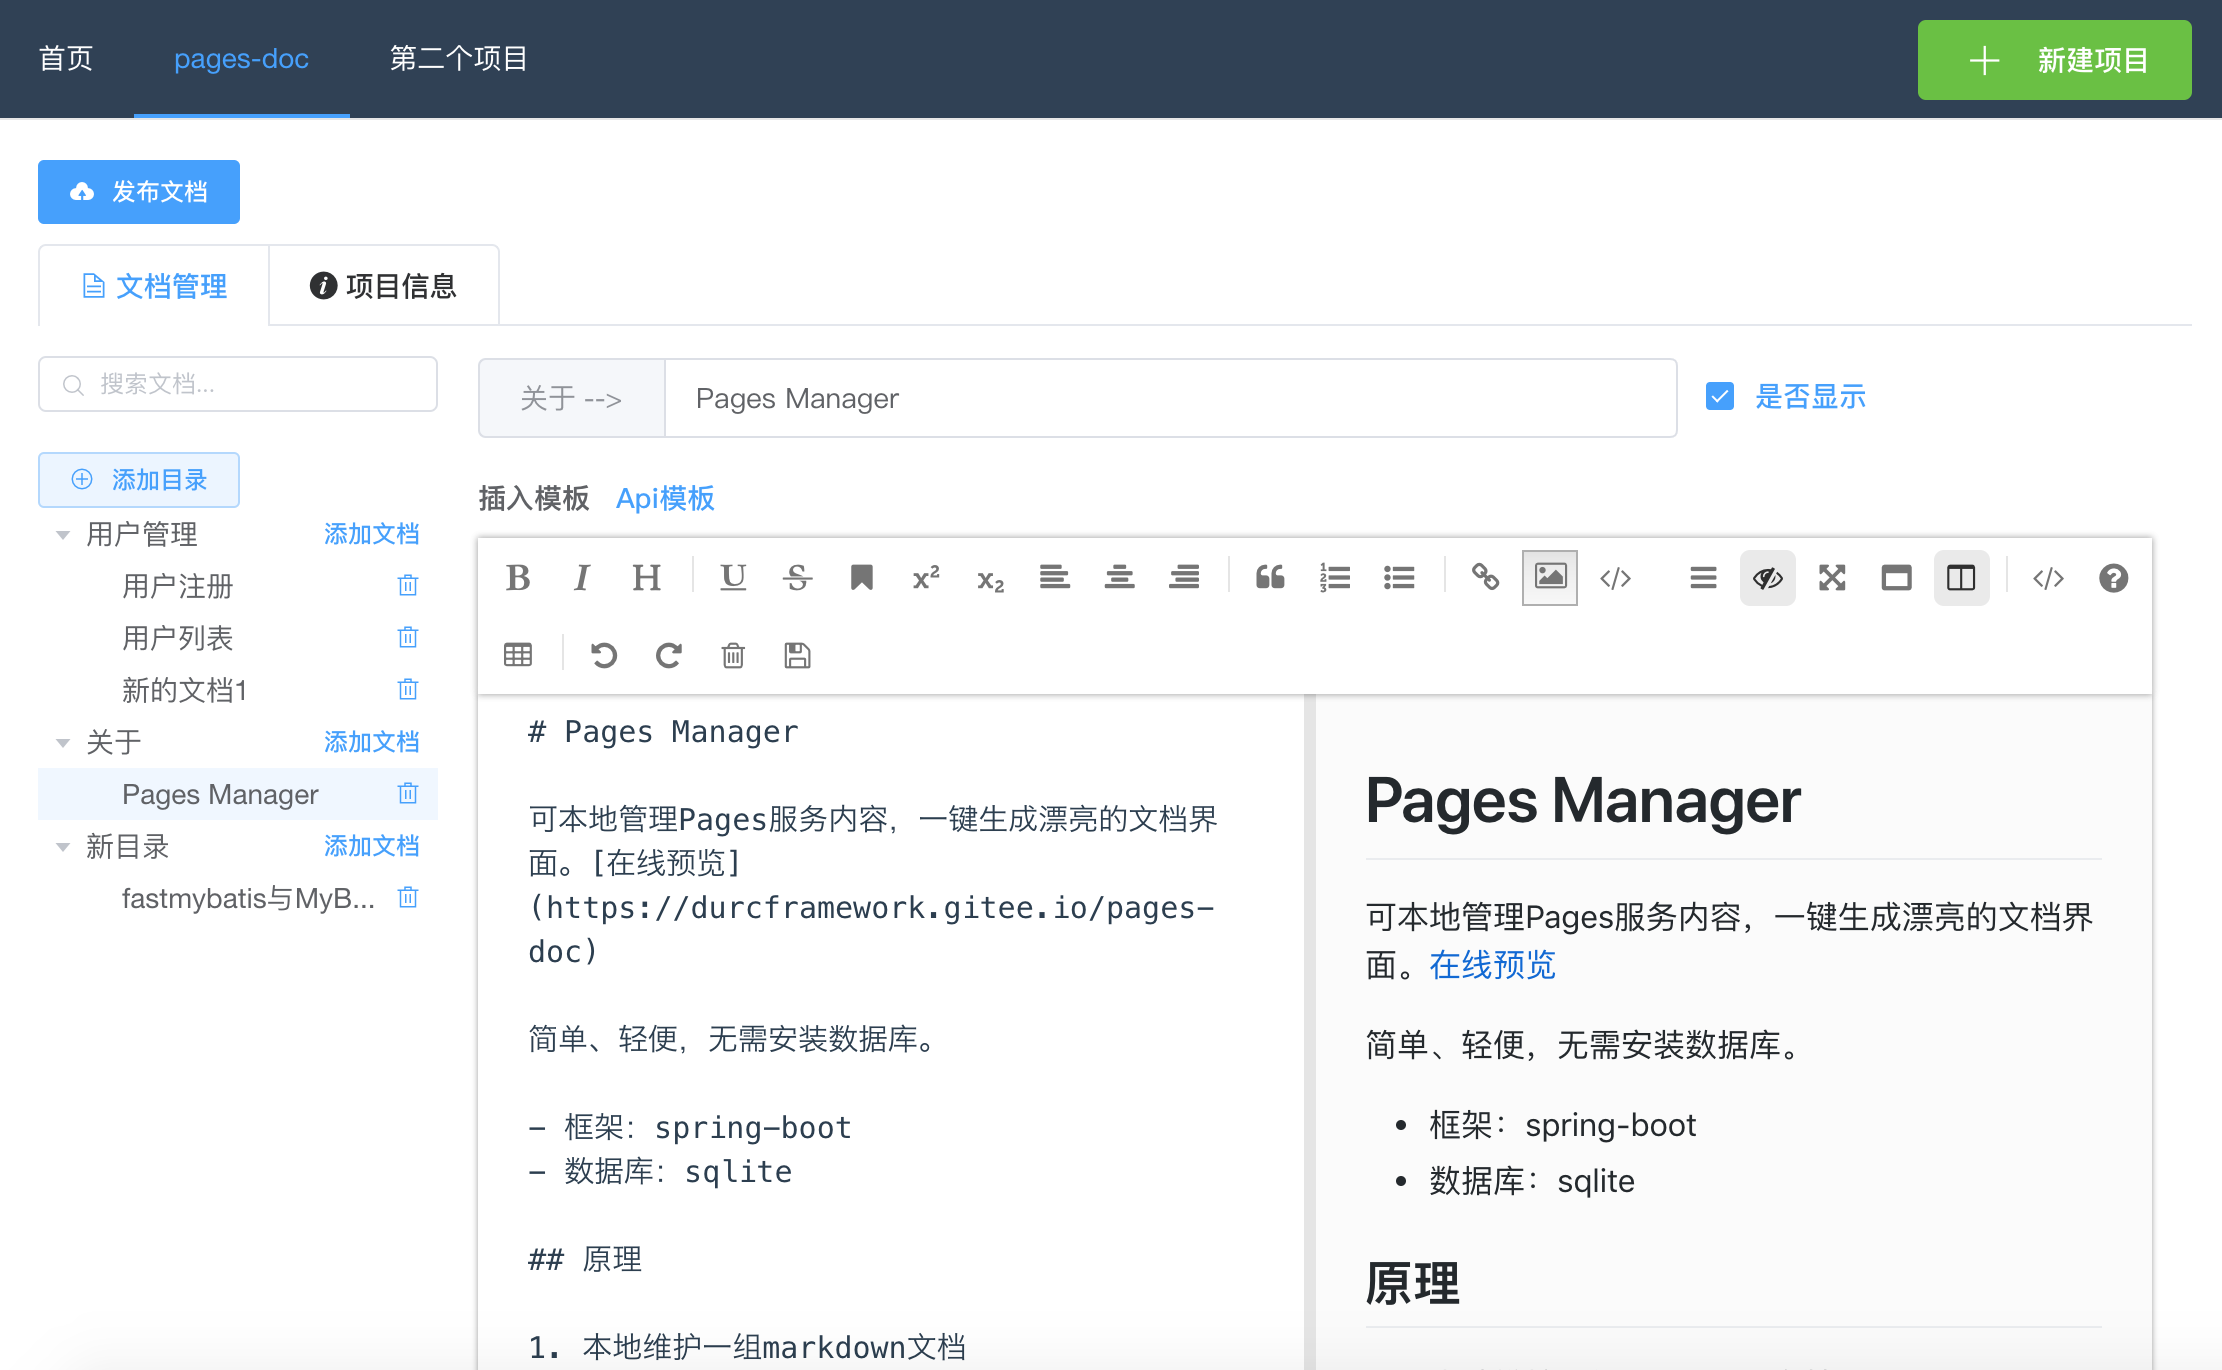Delete the fastmybatis与MyB... document
Image resolution: width=2222 pixels, height=1370 pixels.
coord(408,897)
